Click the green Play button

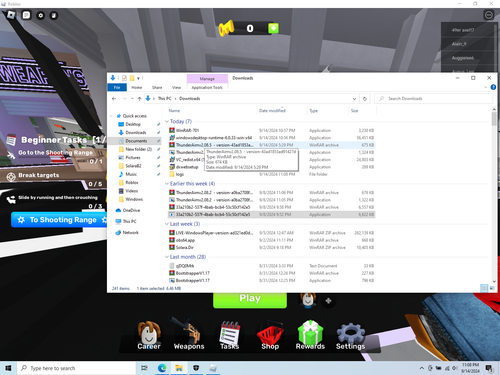pyautogui.click(x=250, y=299)
